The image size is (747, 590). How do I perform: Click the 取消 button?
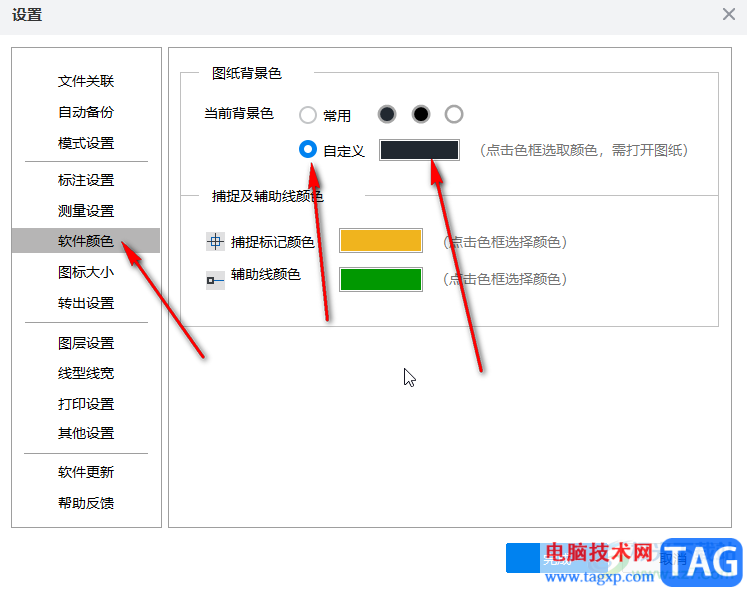[673, 558]
